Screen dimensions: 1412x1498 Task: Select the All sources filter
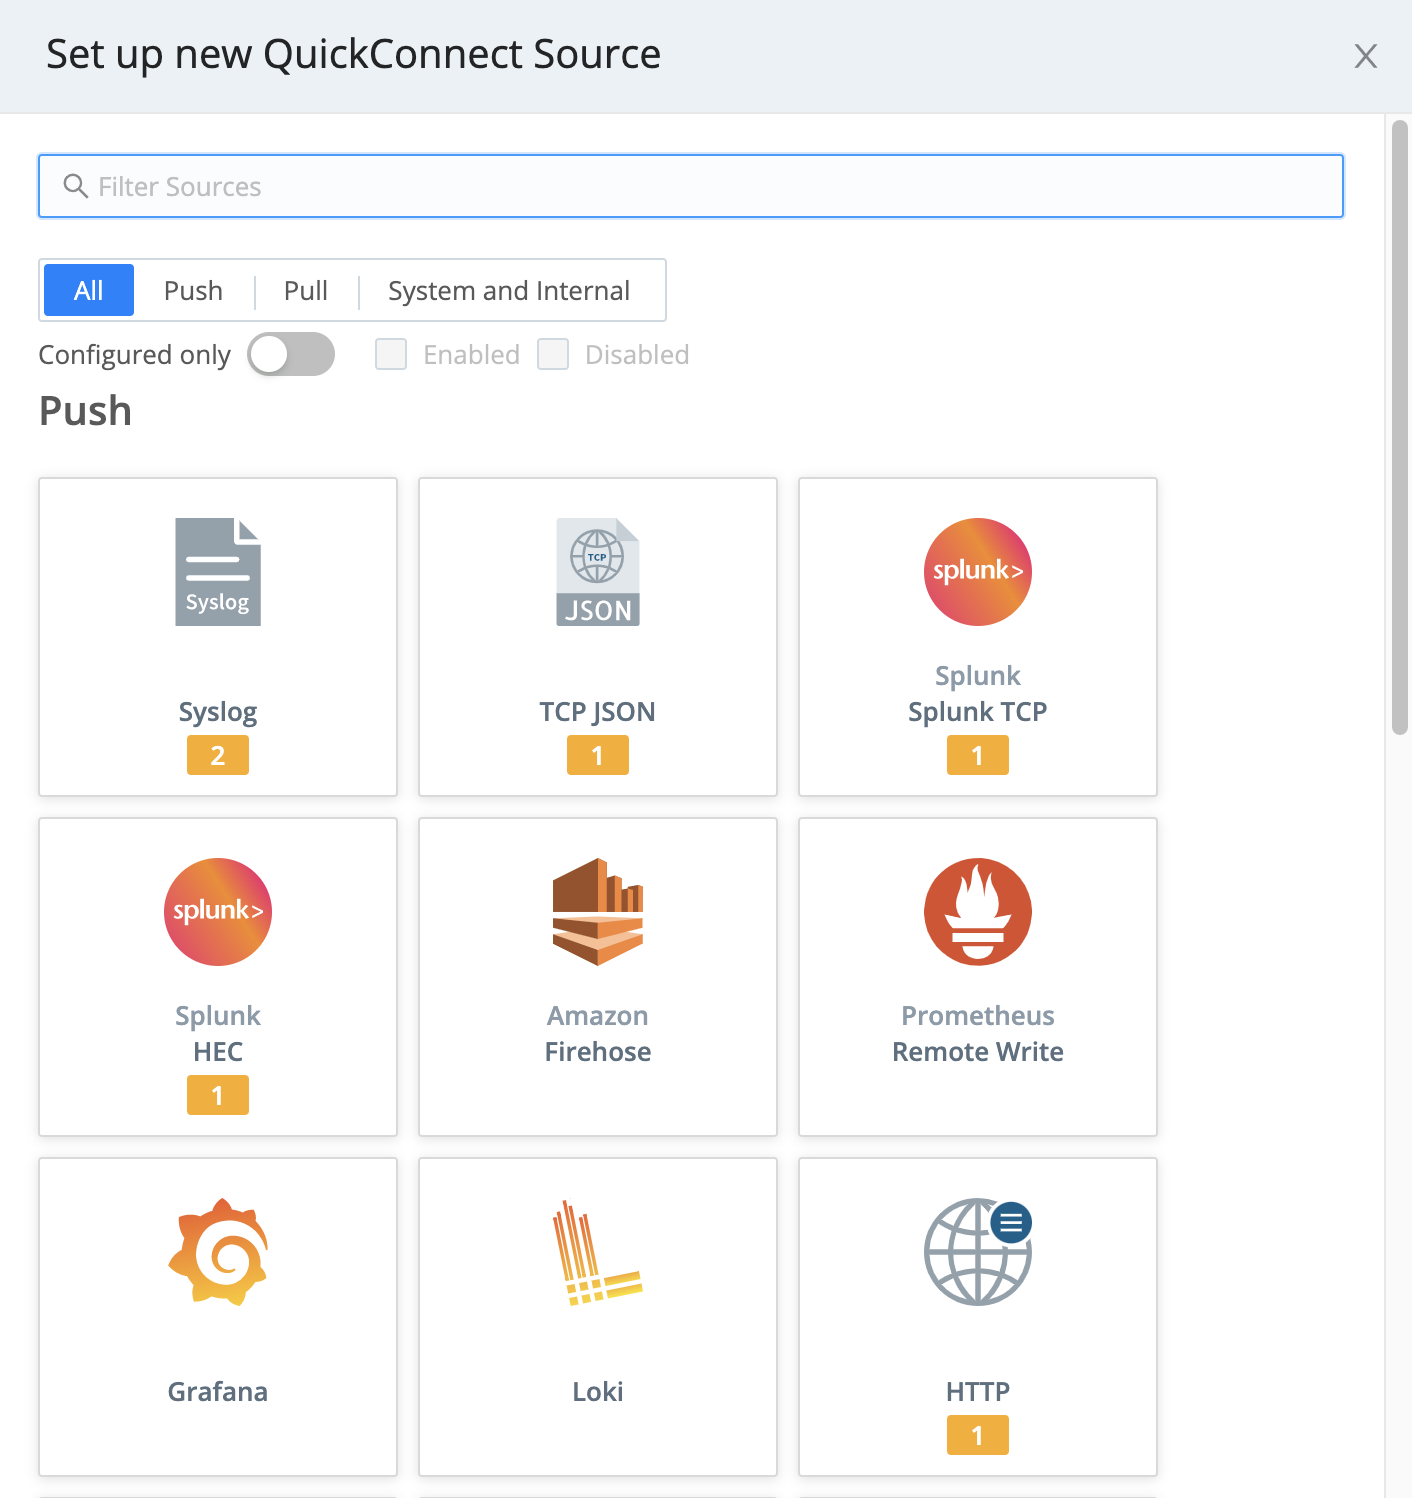88,290
